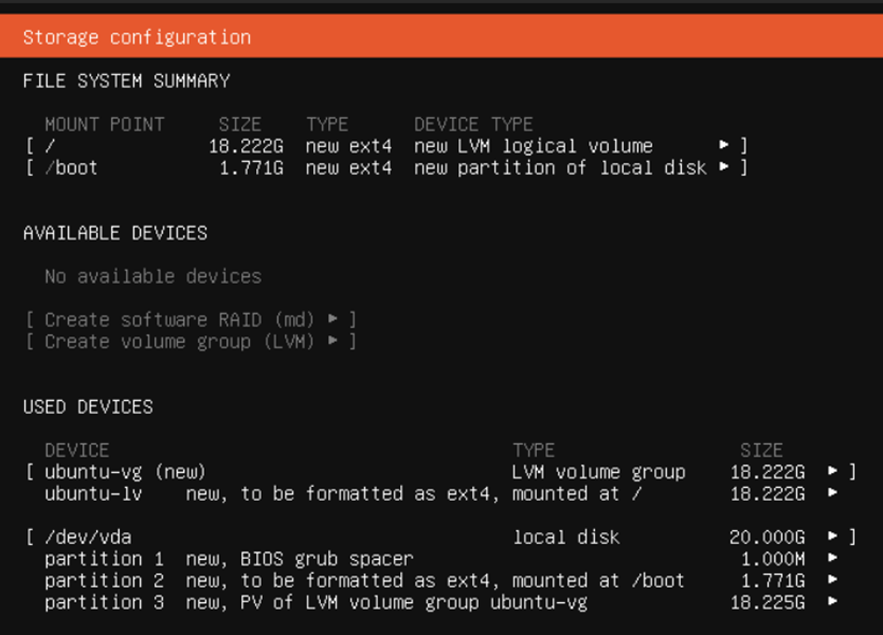
Task: Select the / mount point entry
Action: click(x=386, y=146)
